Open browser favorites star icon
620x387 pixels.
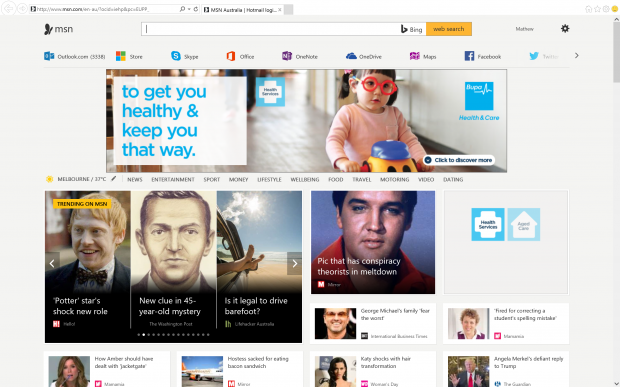(x=597, y=9)
